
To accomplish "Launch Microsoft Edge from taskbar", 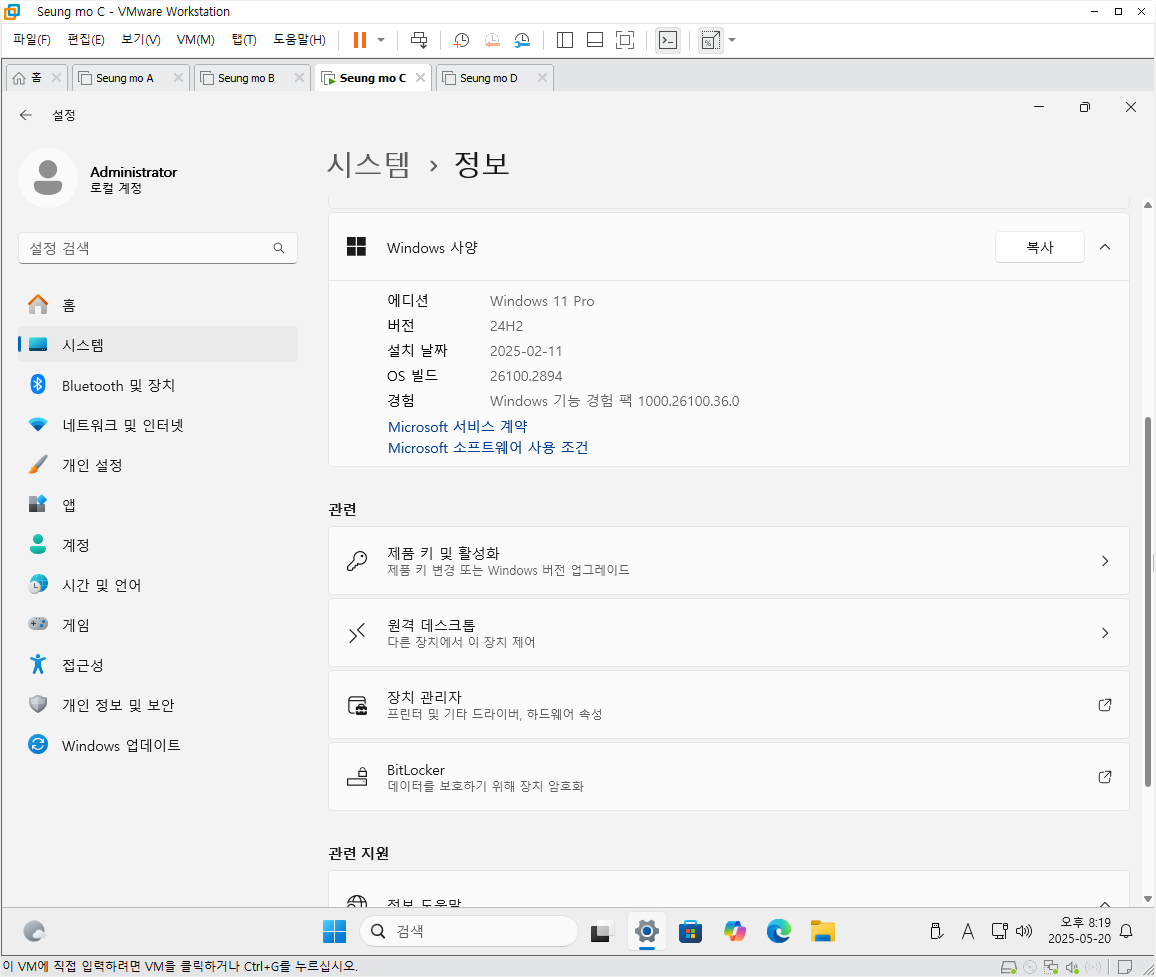I will (x=779, y=931).
